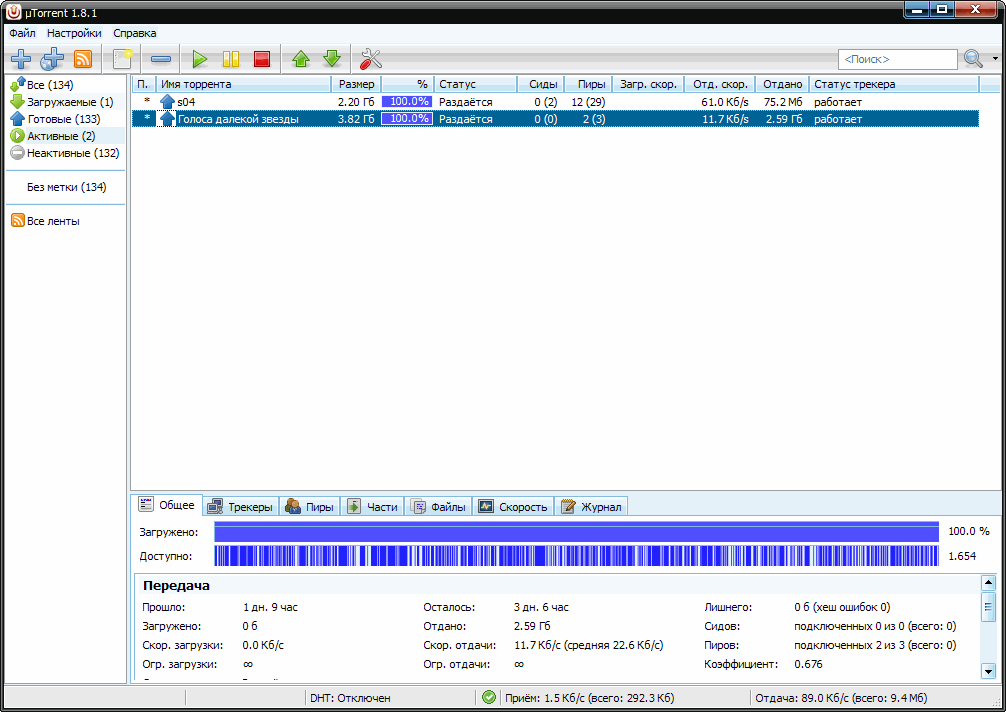
Task: Open the Preferences wrench icon
Action: [371, 59]
